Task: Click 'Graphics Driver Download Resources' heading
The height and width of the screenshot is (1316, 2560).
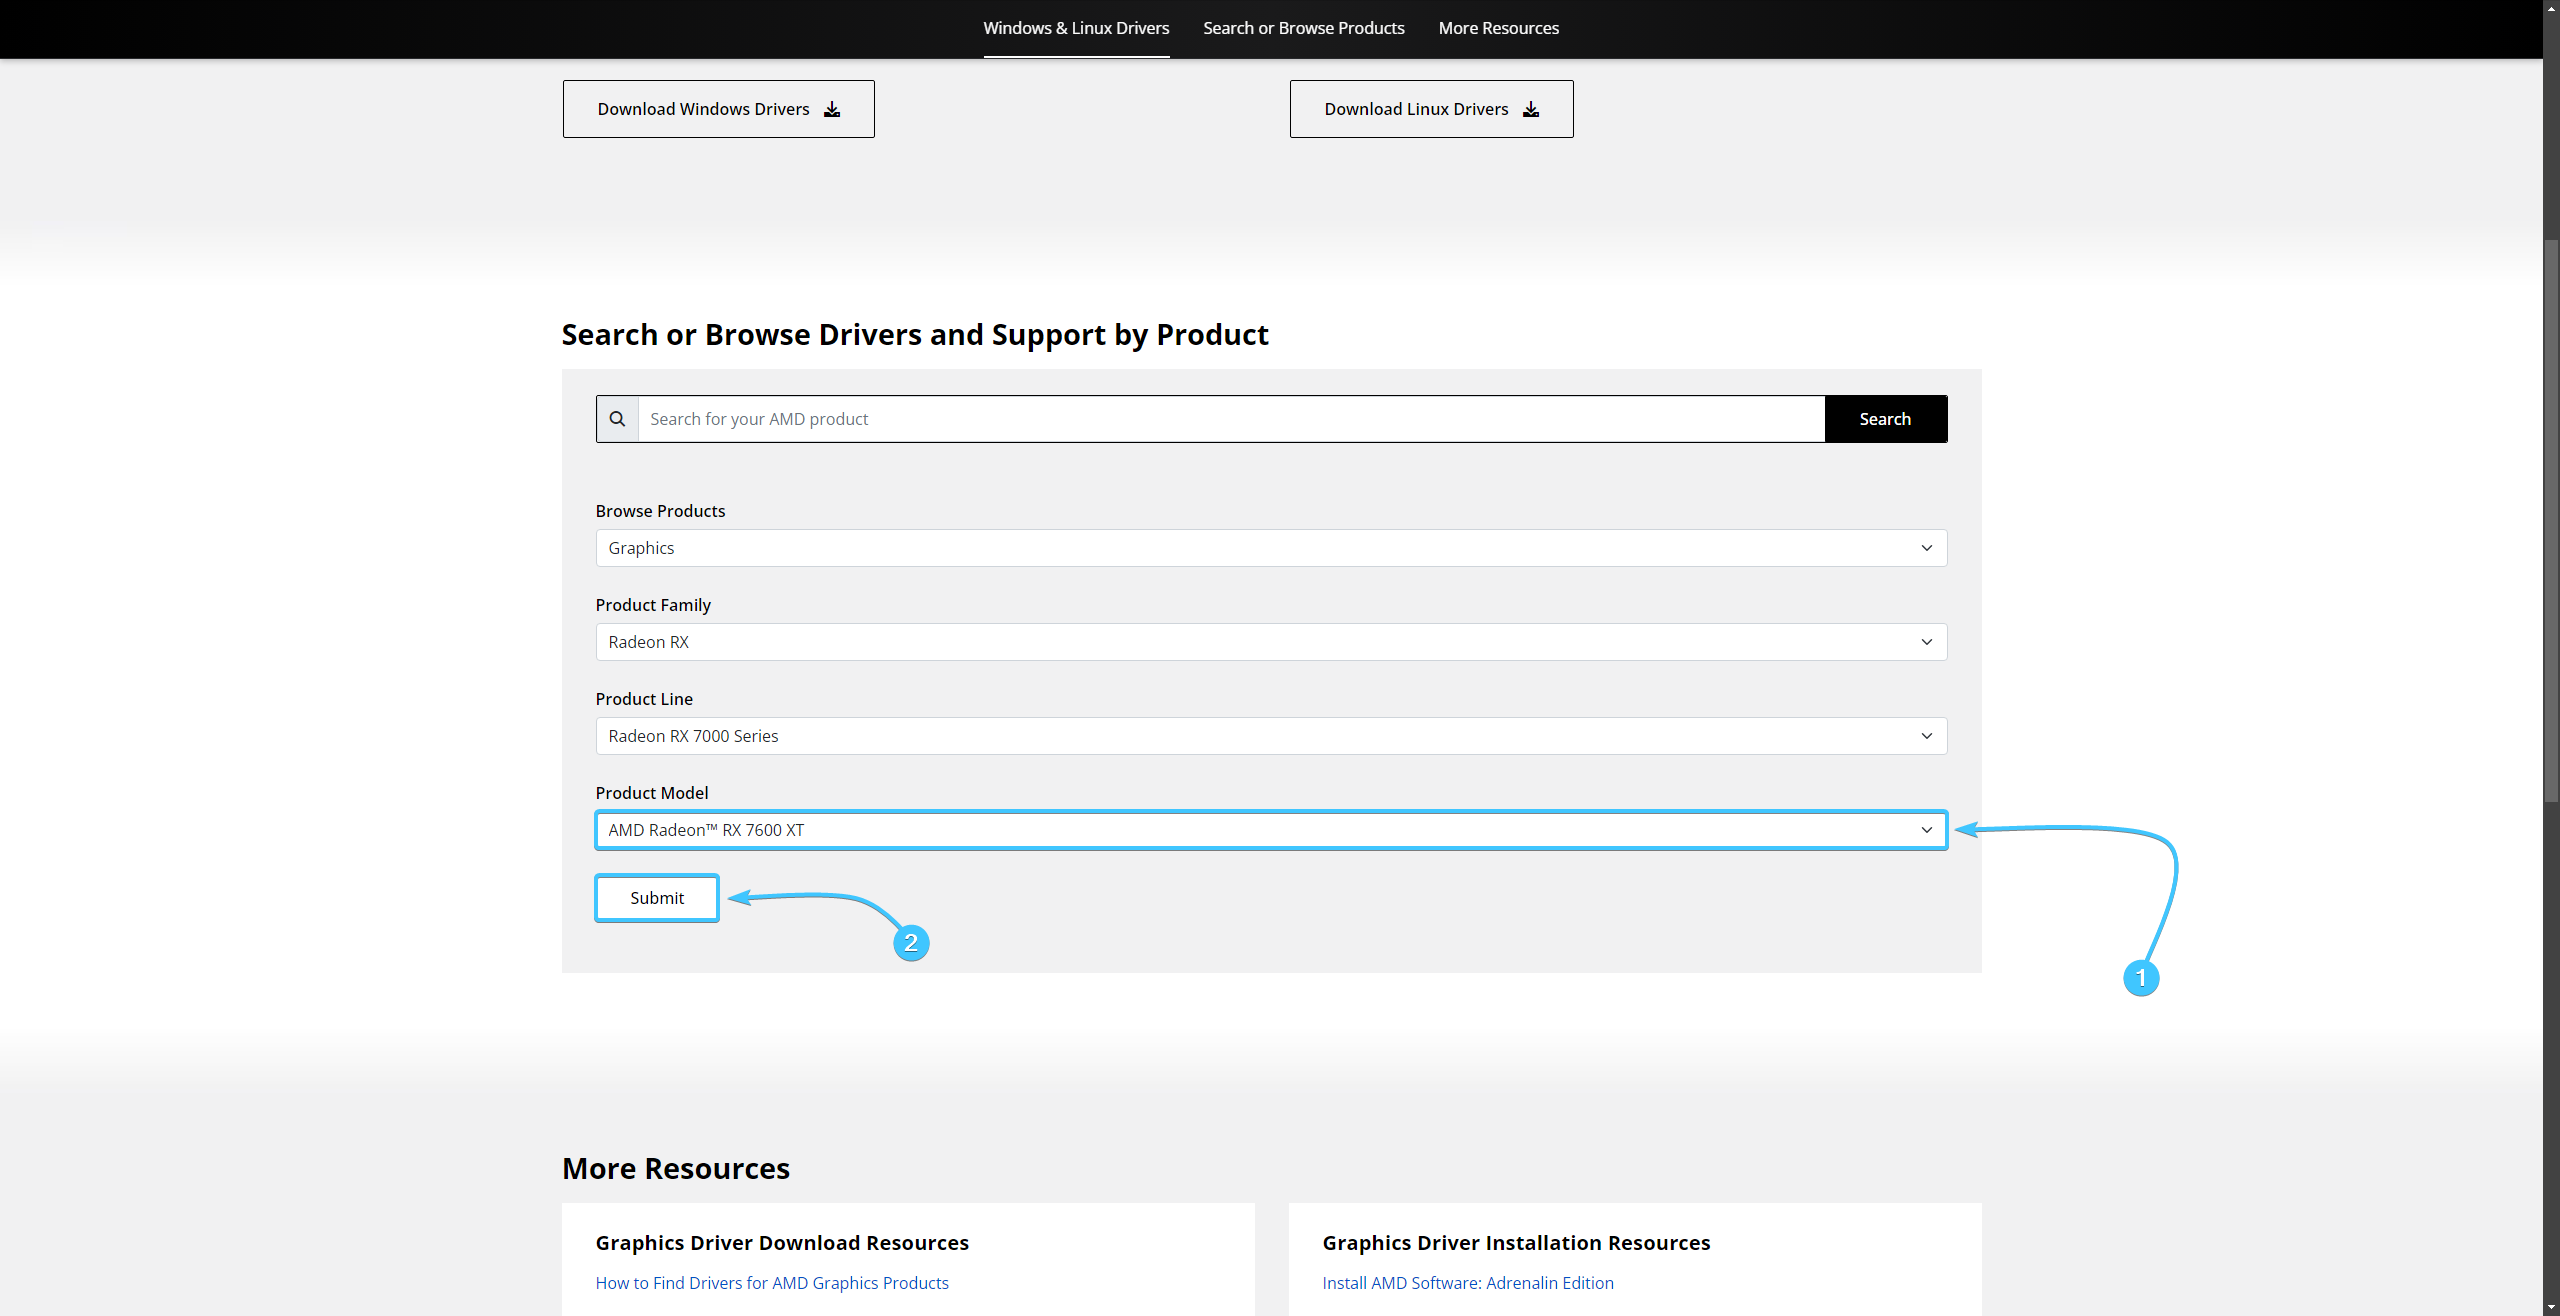Action: 782,1243
